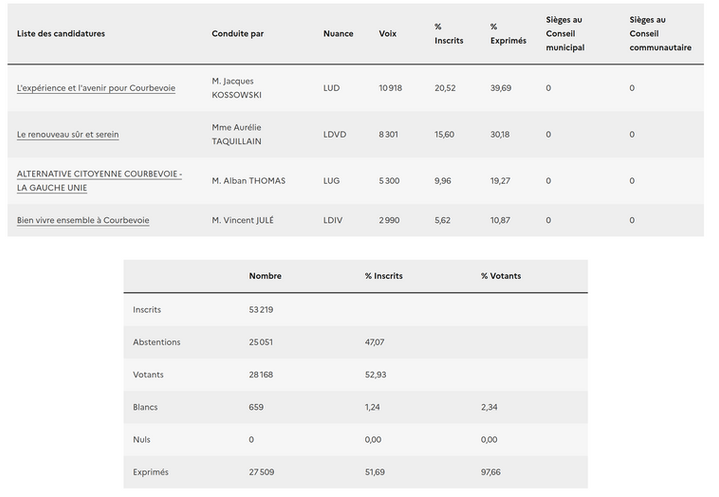Click the "Liste des candidatures" column header
The width and height of the screenshot is (719, 497).
61,34
